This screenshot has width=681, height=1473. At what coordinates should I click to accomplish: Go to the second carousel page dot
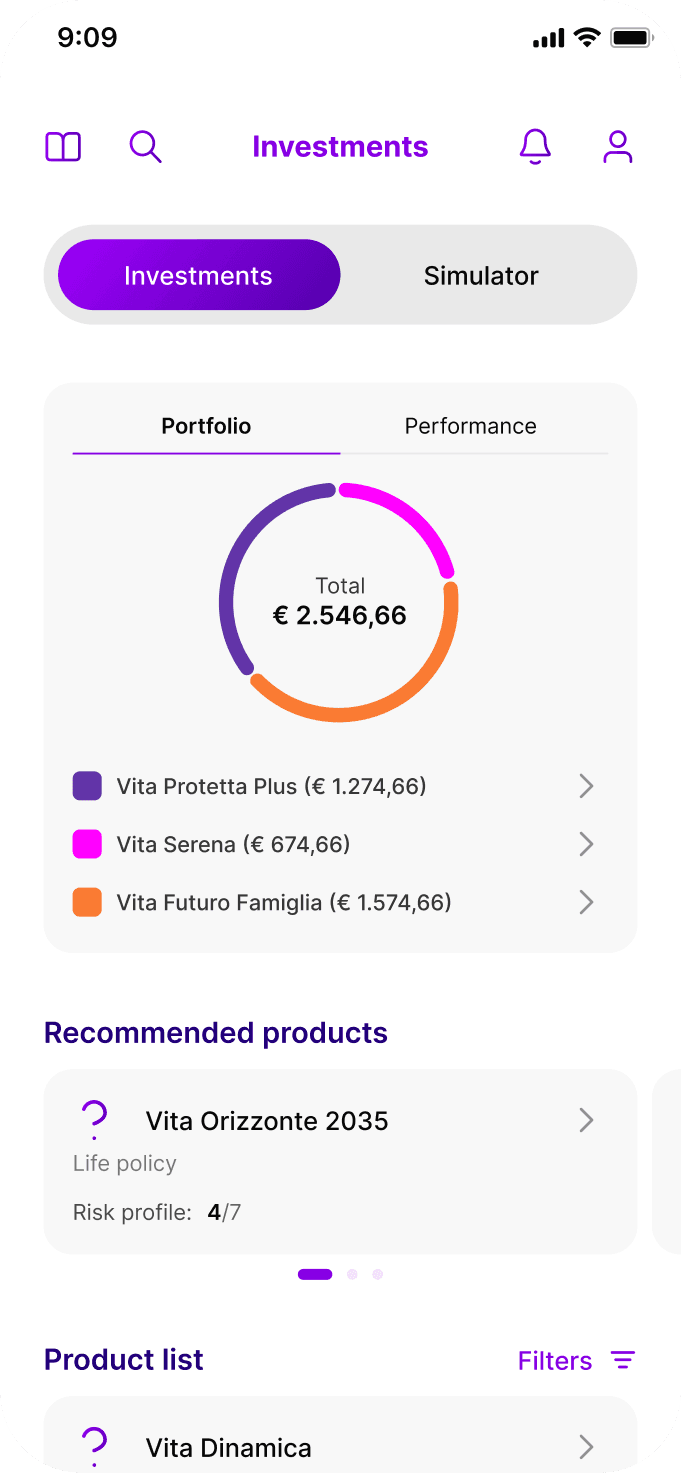click(352, 1274)
